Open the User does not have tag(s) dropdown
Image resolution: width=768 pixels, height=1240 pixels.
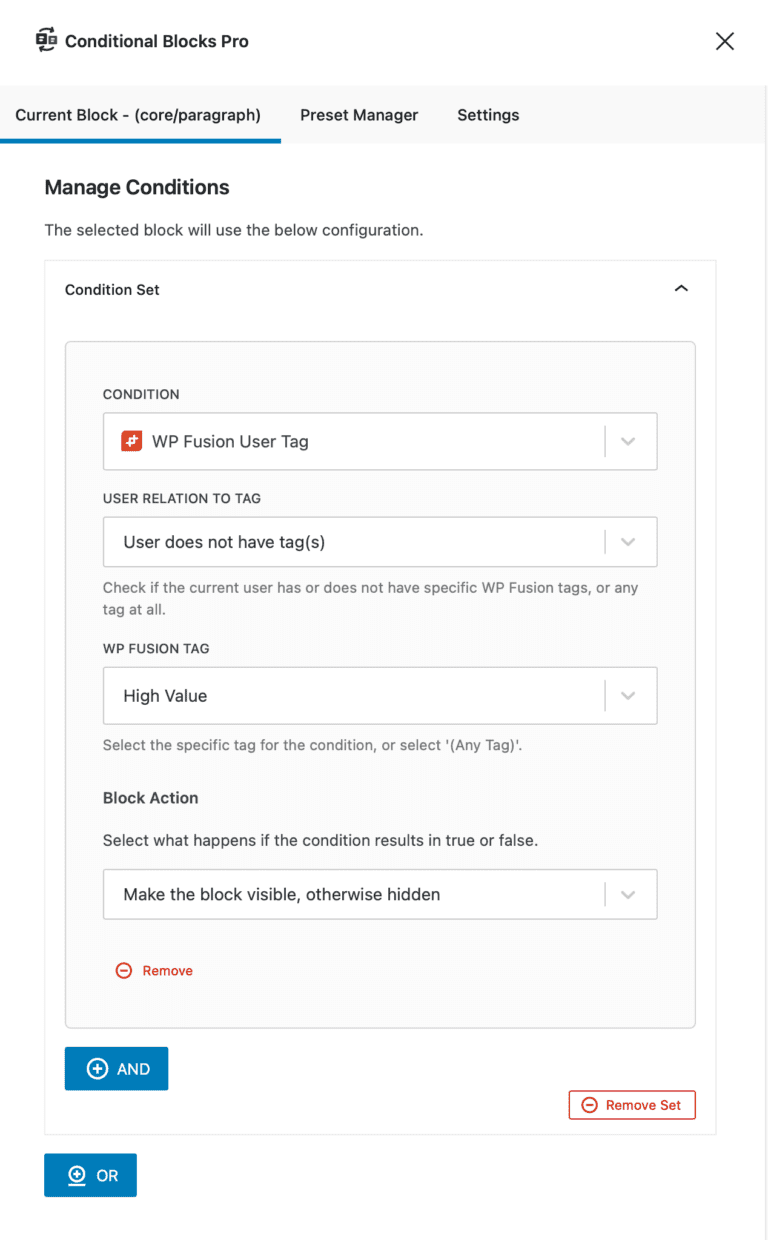(380, 542)
